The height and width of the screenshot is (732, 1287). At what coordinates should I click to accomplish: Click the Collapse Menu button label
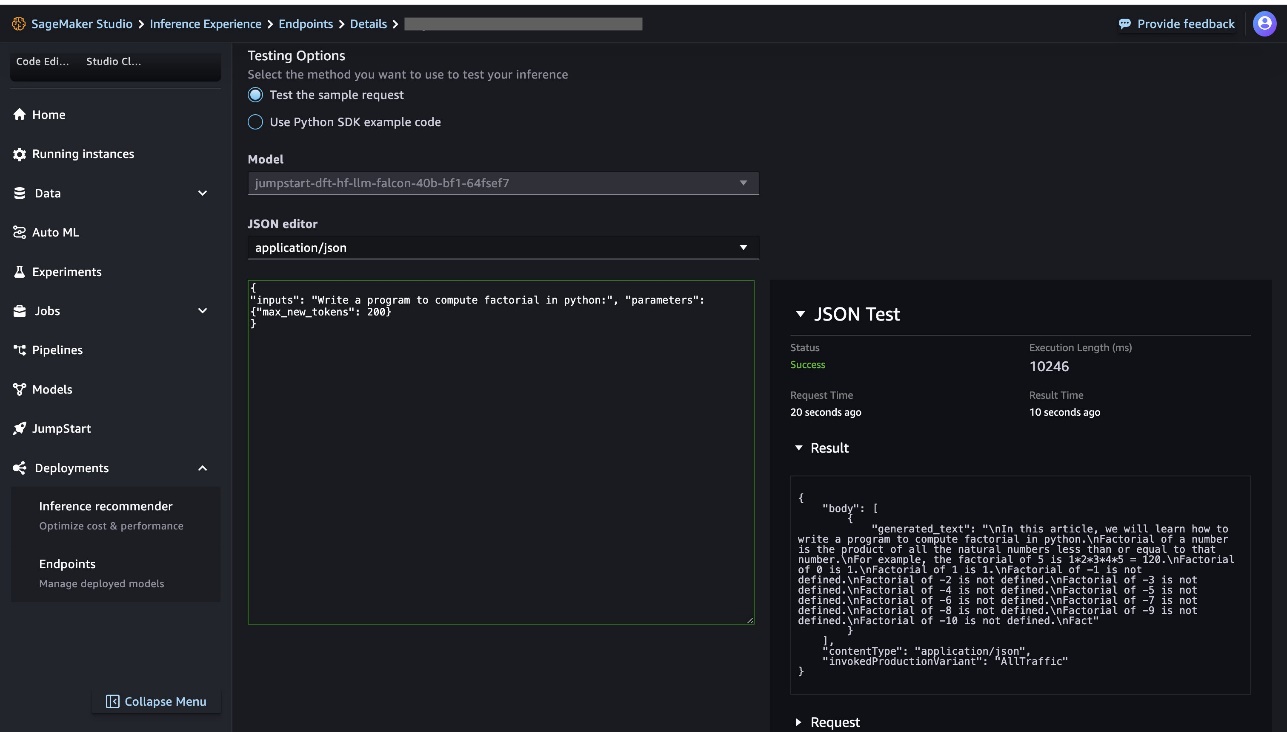pos(166,702)
